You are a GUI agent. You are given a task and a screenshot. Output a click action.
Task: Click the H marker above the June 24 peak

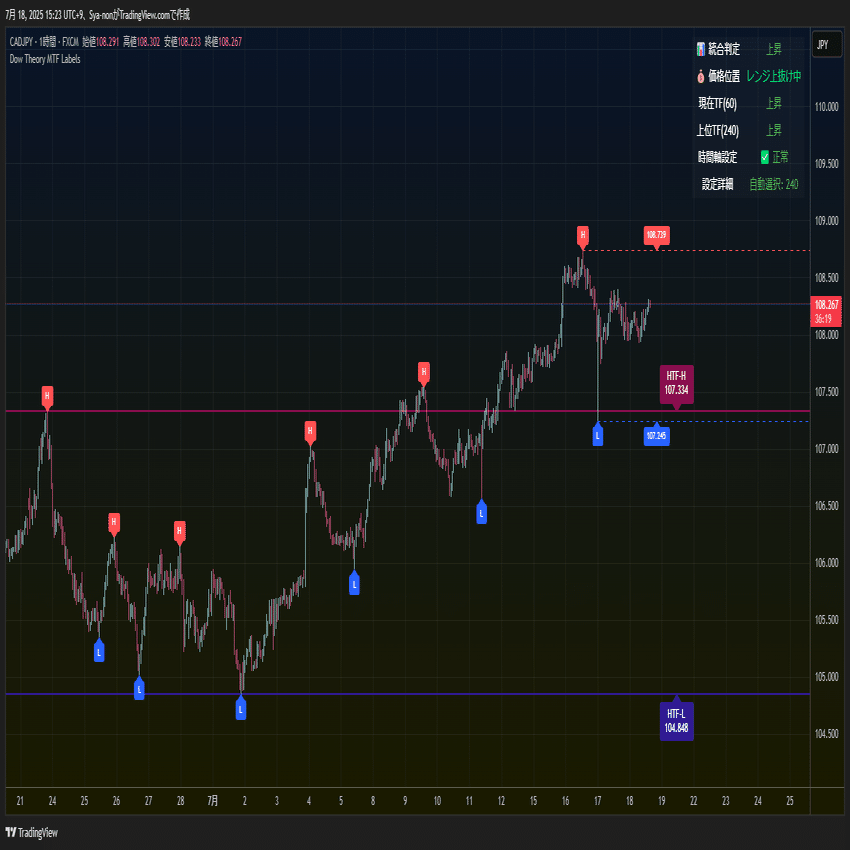point(47,396)
